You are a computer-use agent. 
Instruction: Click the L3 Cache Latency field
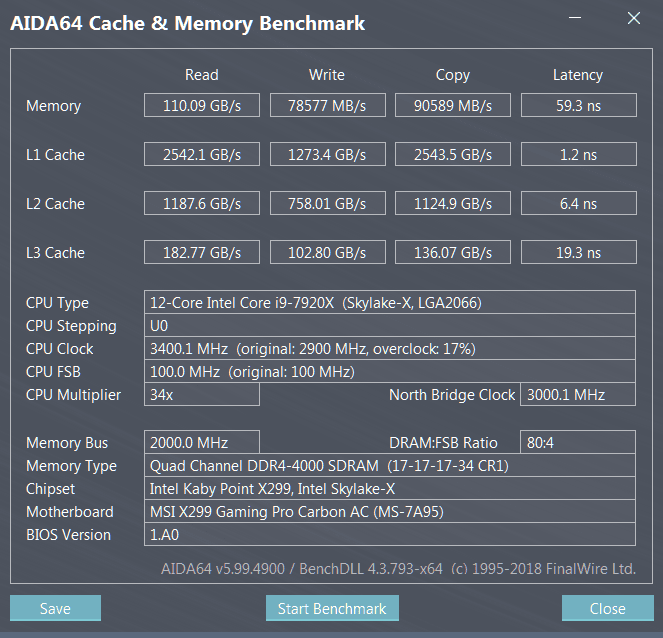click(578, 253)
